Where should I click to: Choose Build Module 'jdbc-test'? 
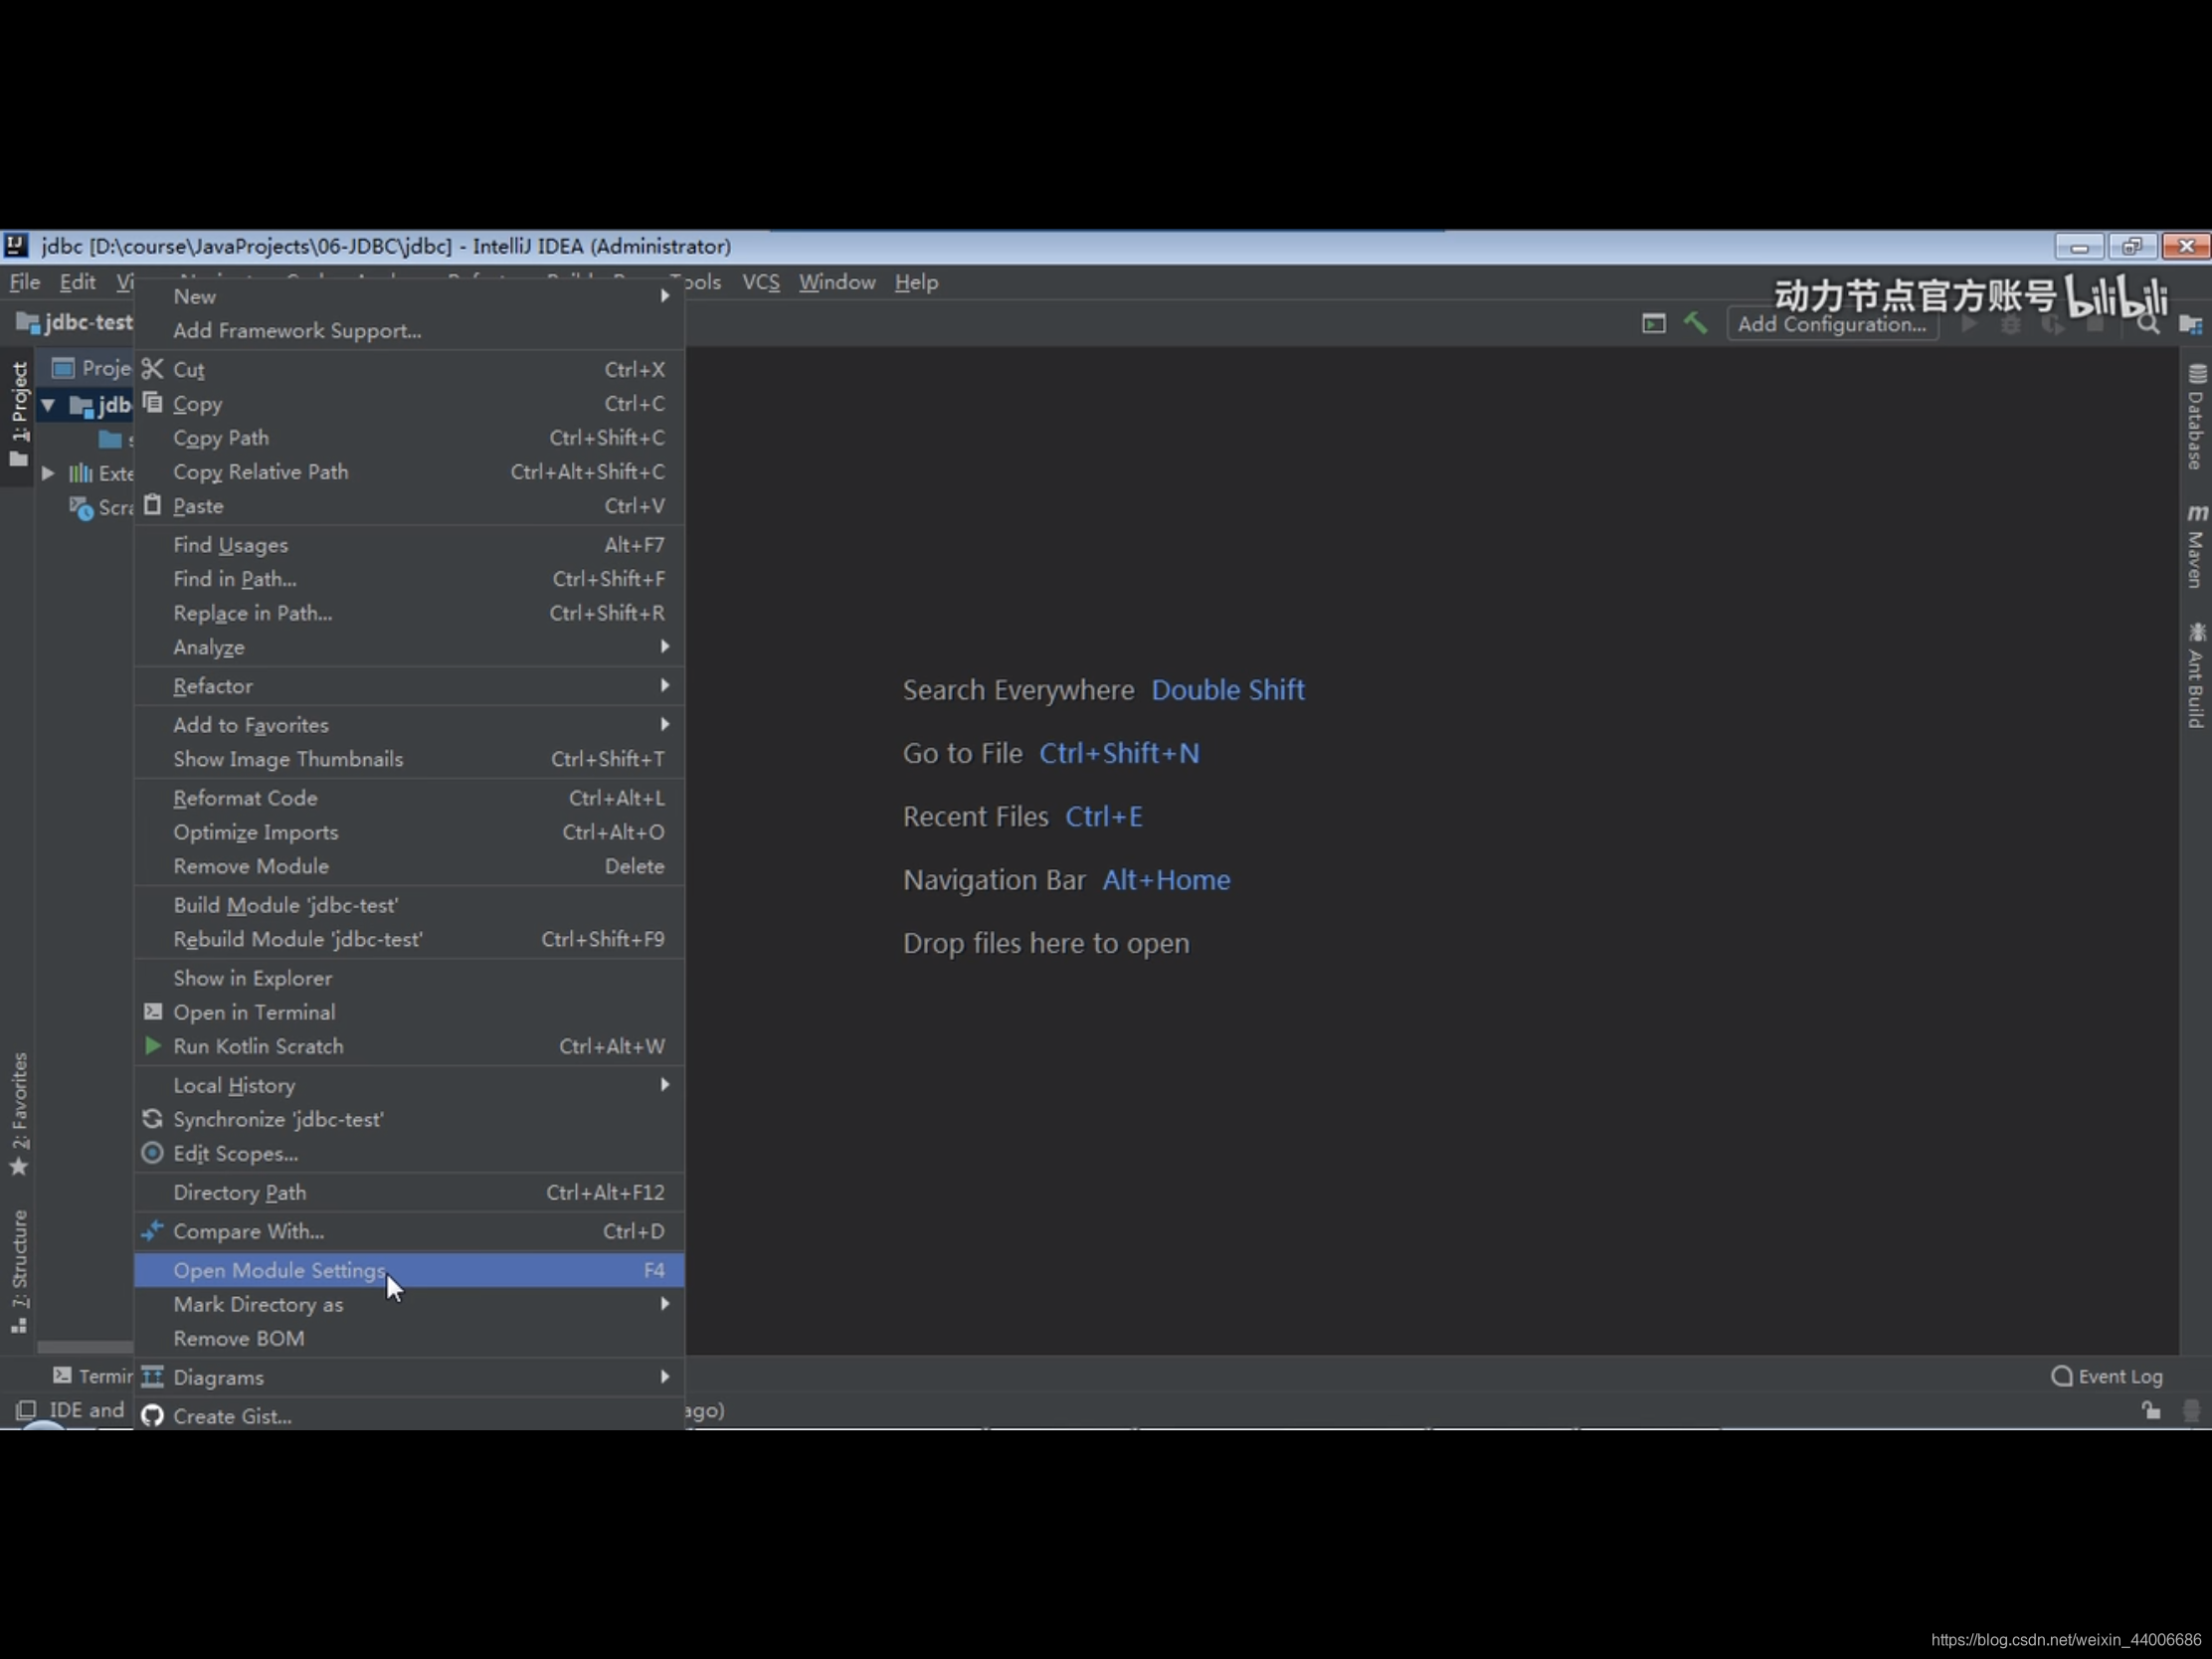(409, 905)
